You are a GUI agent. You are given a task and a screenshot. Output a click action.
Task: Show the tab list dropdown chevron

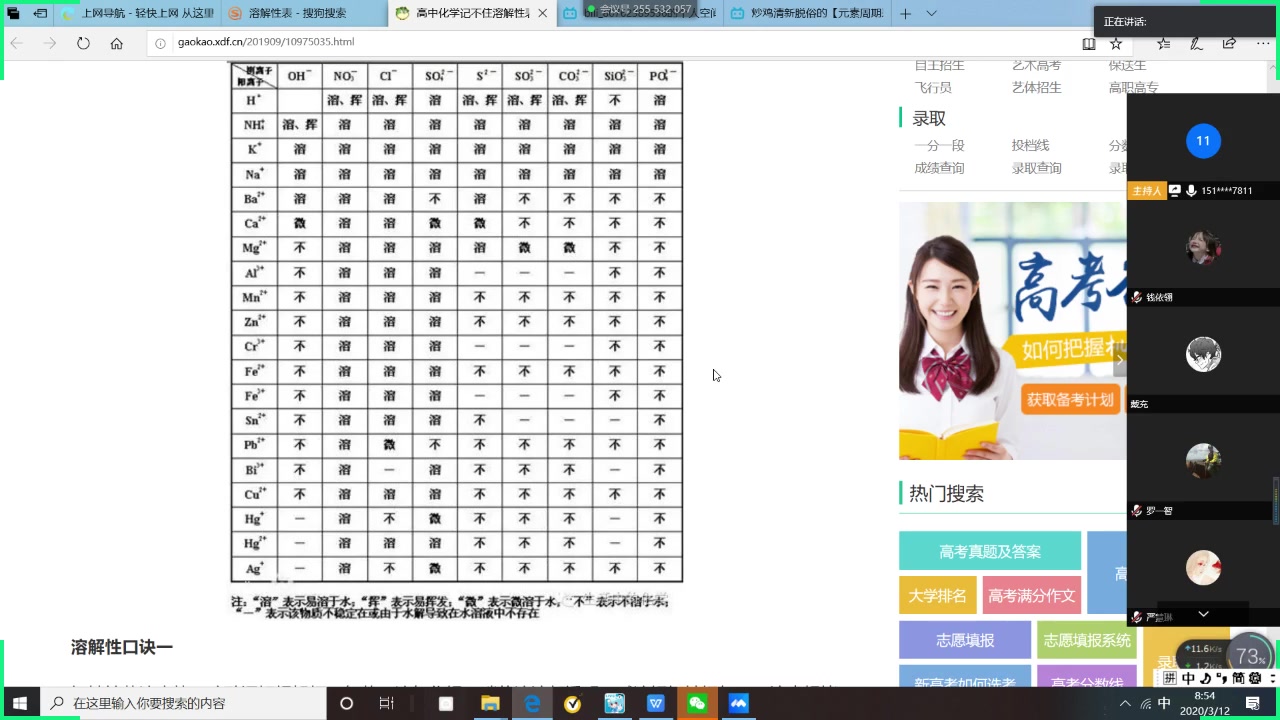click(x=931, y=14)
